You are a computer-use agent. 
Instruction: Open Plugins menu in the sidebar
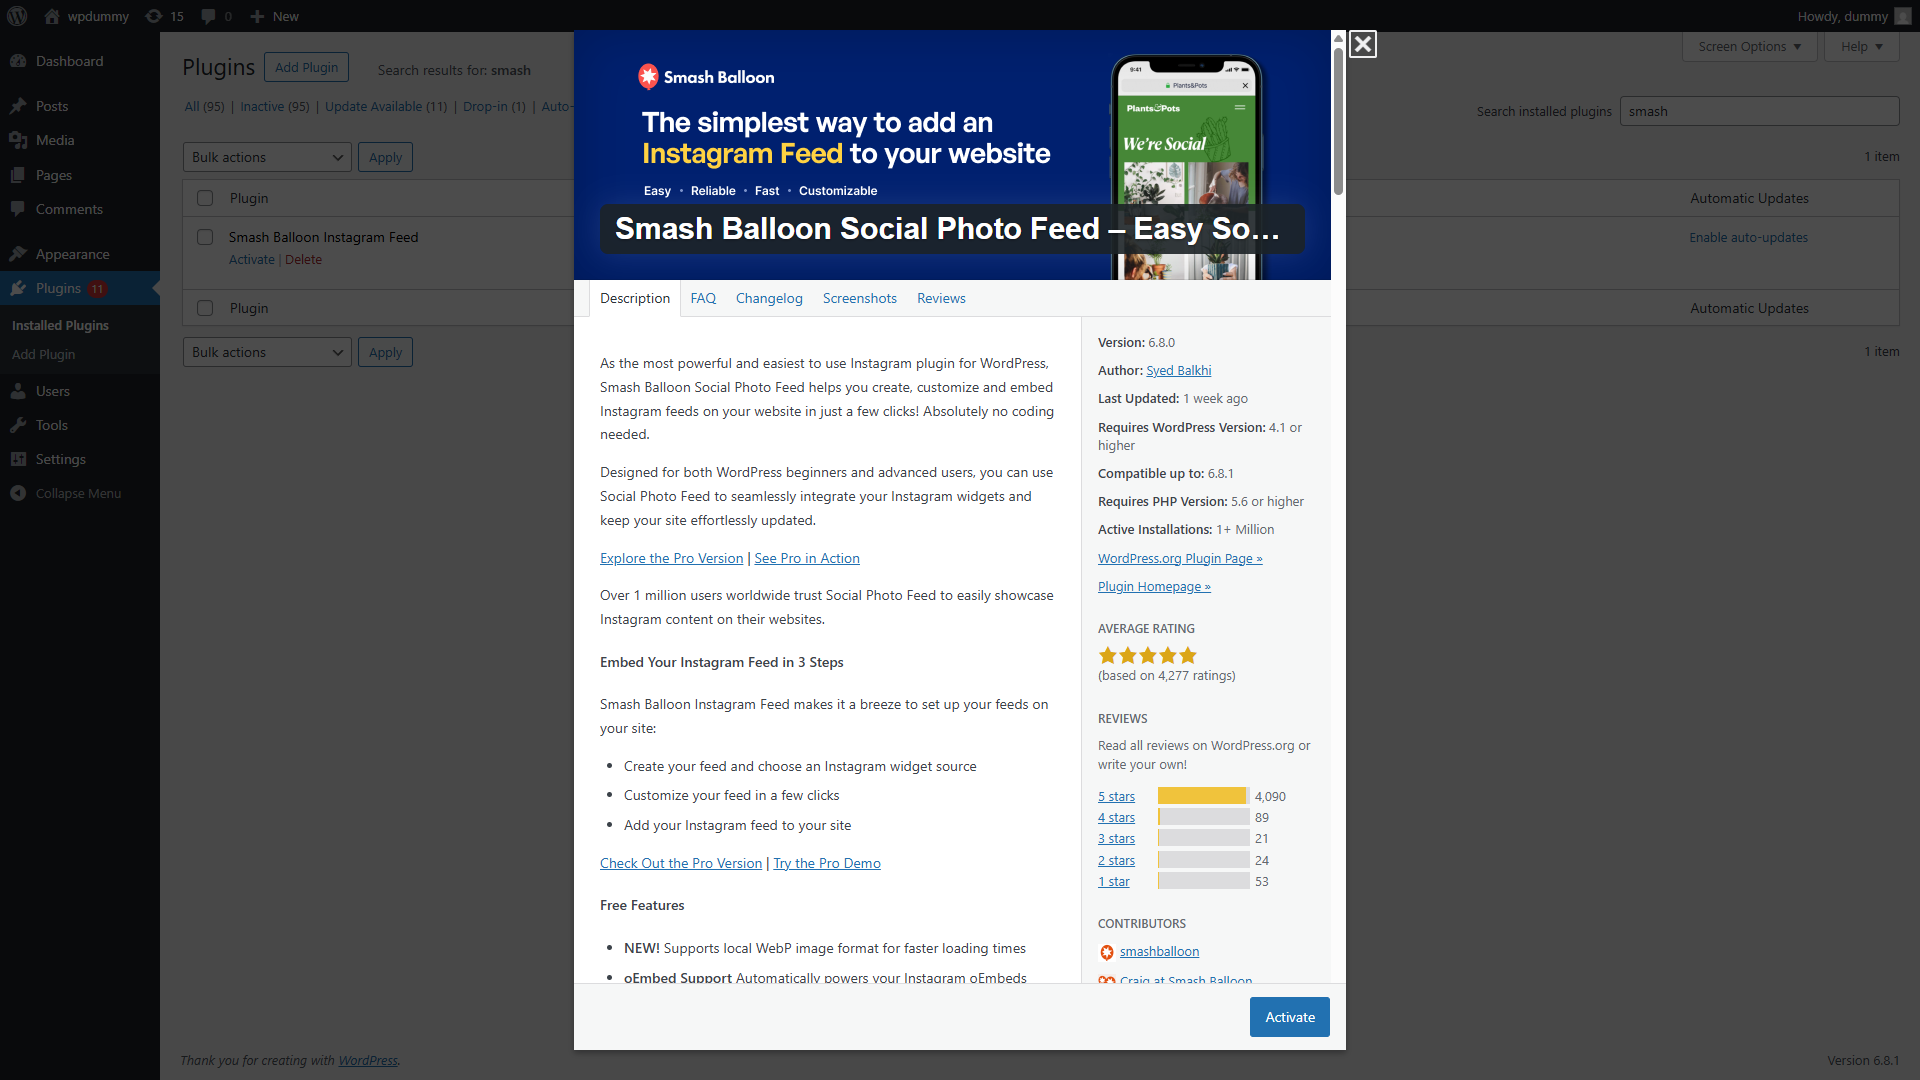point(58,288)
